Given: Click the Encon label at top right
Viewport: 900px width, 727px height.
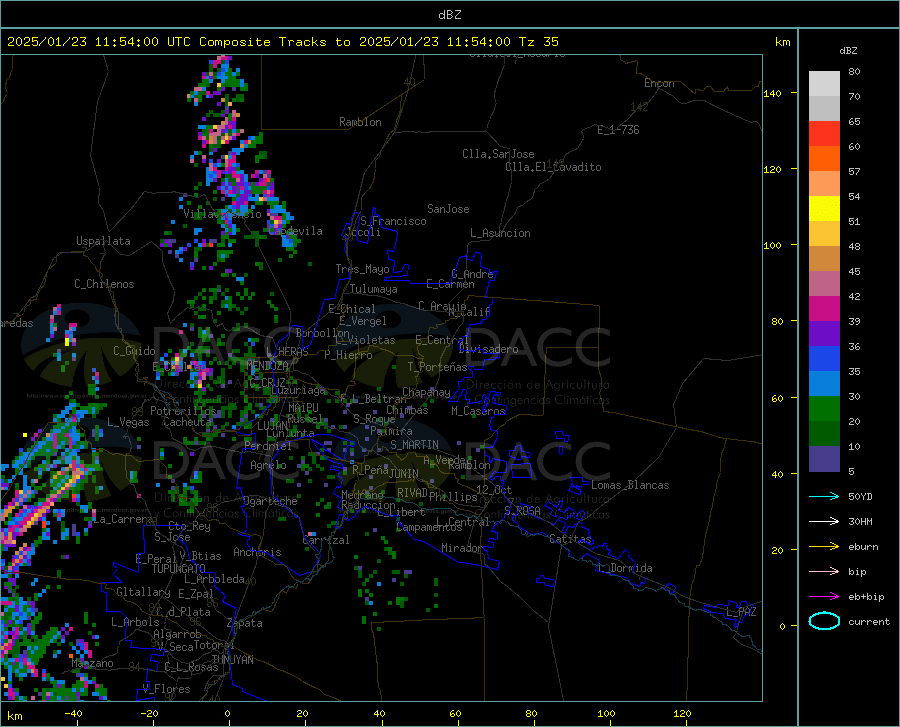Looking at the screenshot, I should (x=659, y=83).
